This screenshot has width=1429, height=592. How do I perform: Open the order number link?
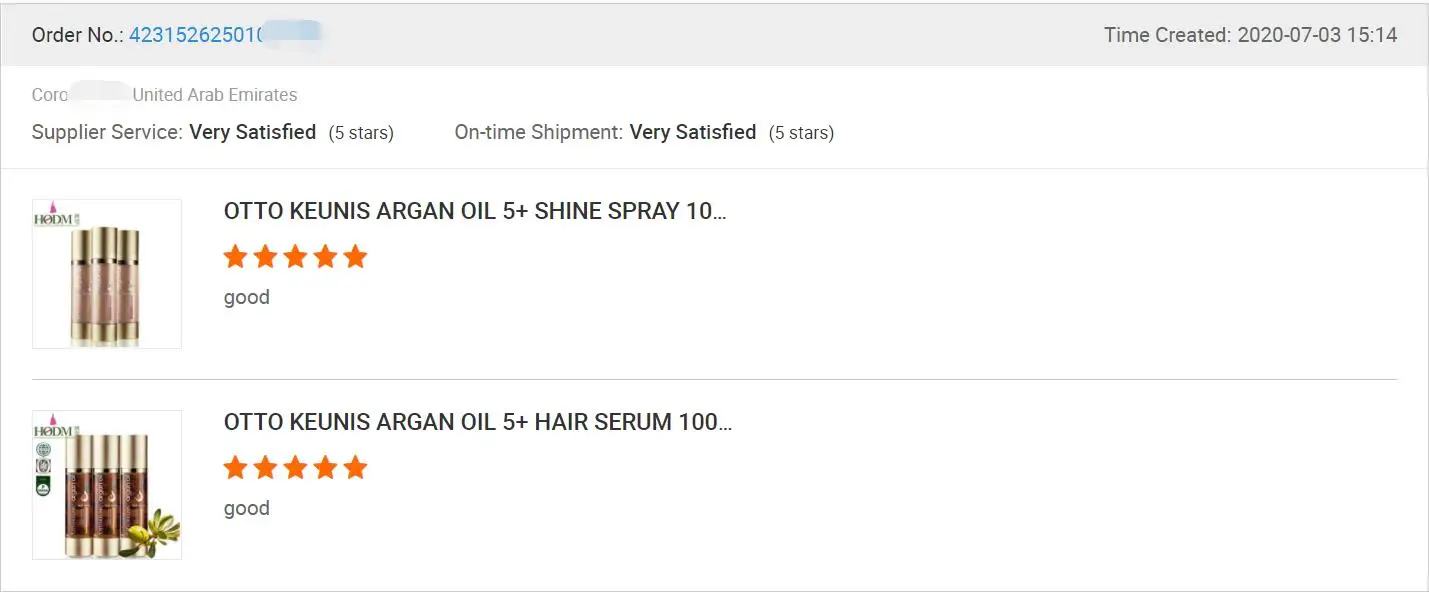coord(196,35)
